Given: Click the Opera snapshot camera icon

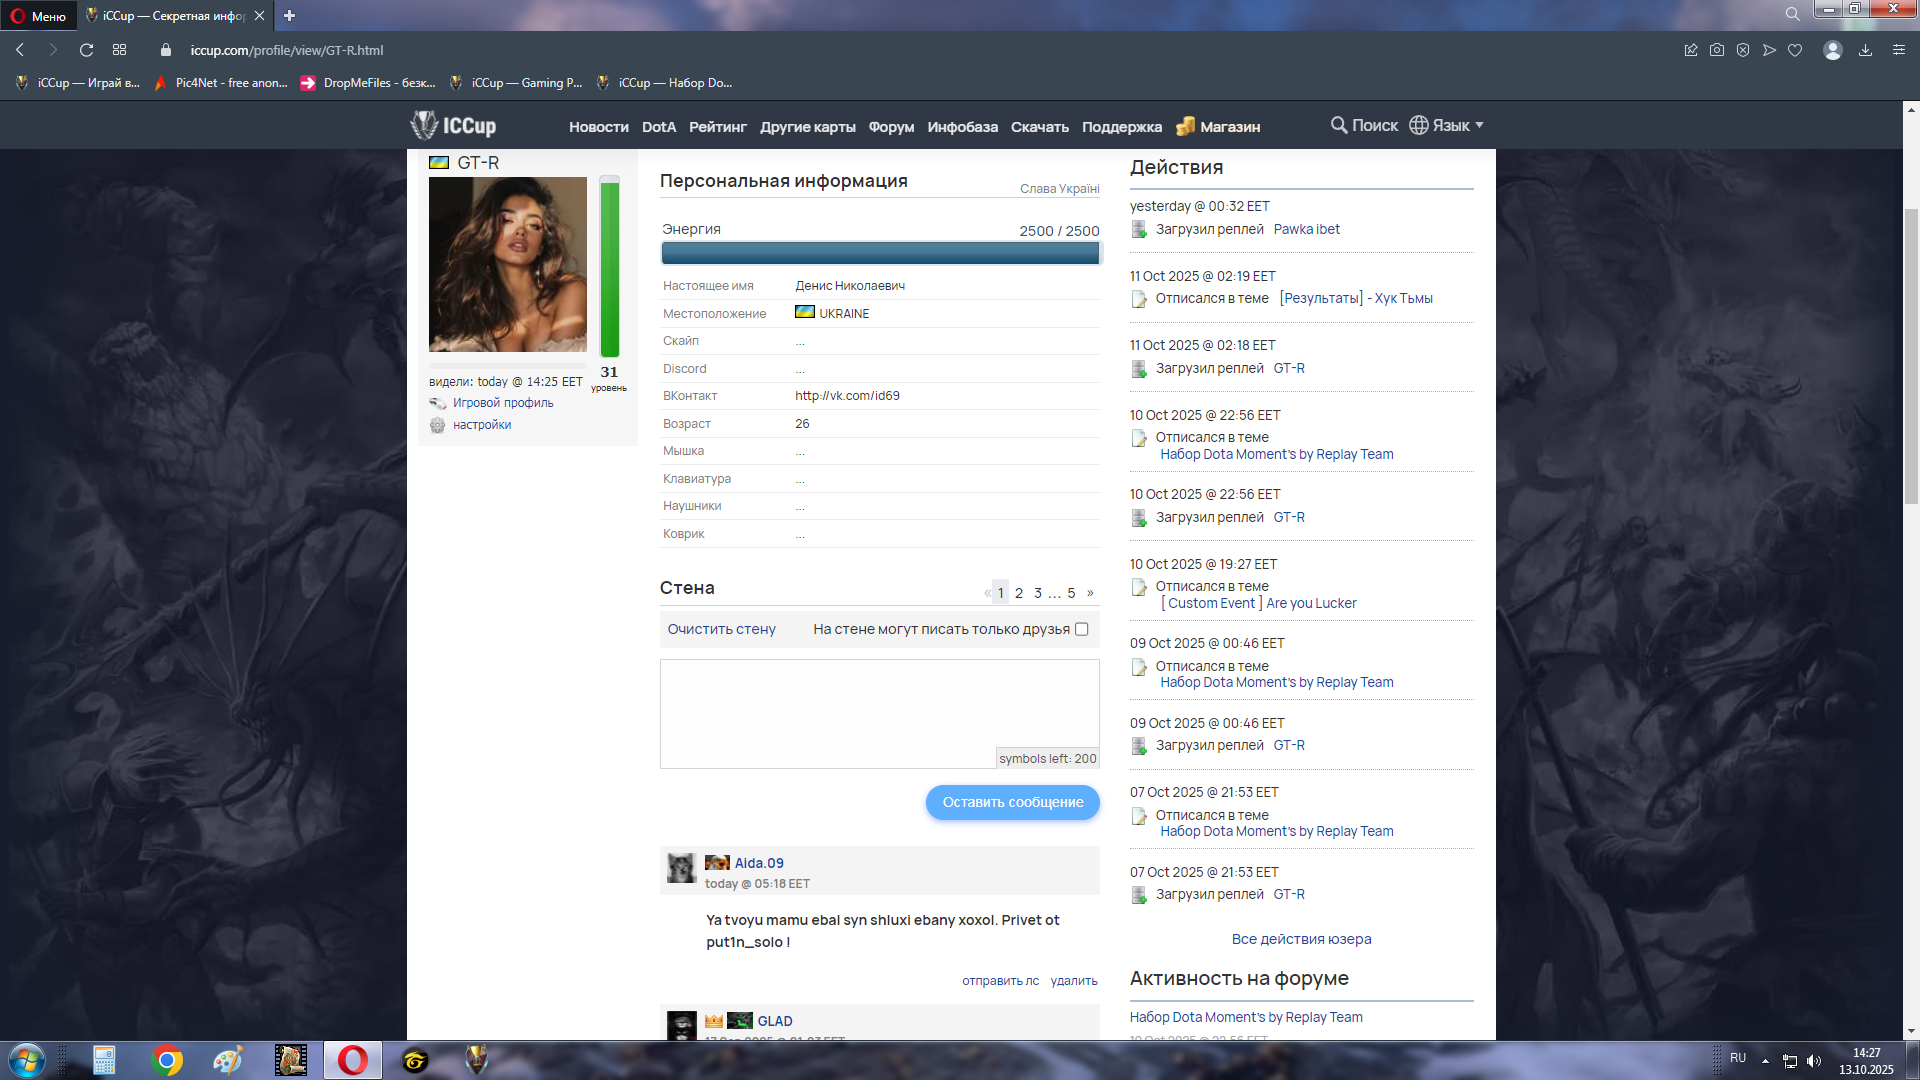Looking at the screenshot, I should (x=1717, y=50).
